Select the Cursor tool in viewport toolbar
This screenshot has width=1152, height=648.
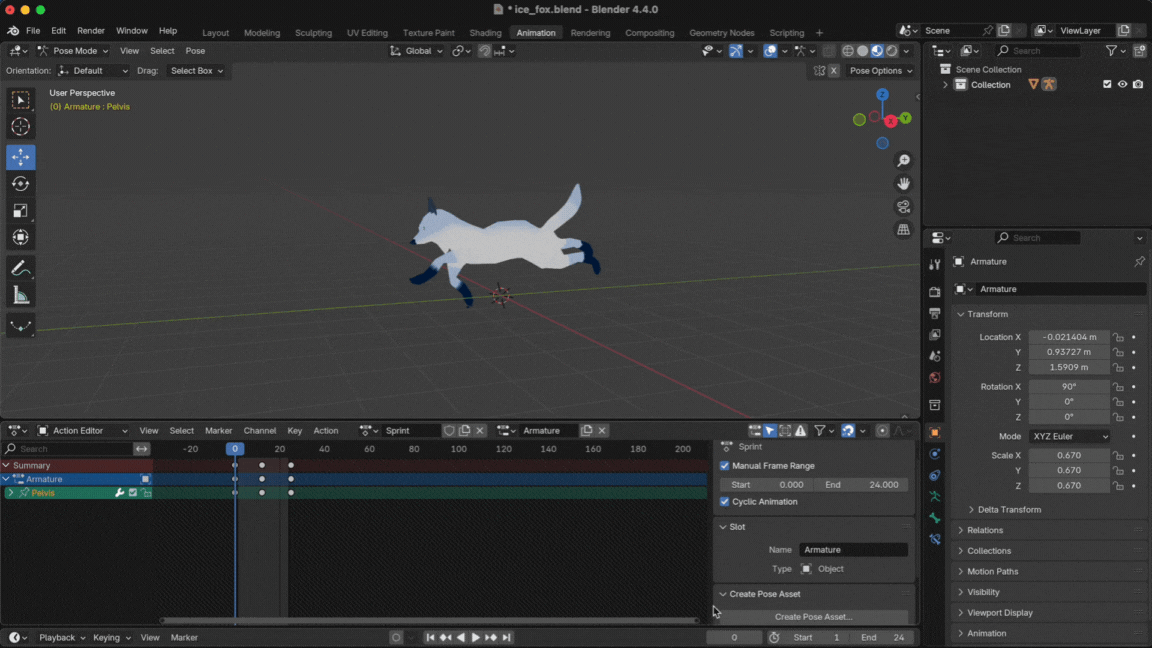[21, 127]
